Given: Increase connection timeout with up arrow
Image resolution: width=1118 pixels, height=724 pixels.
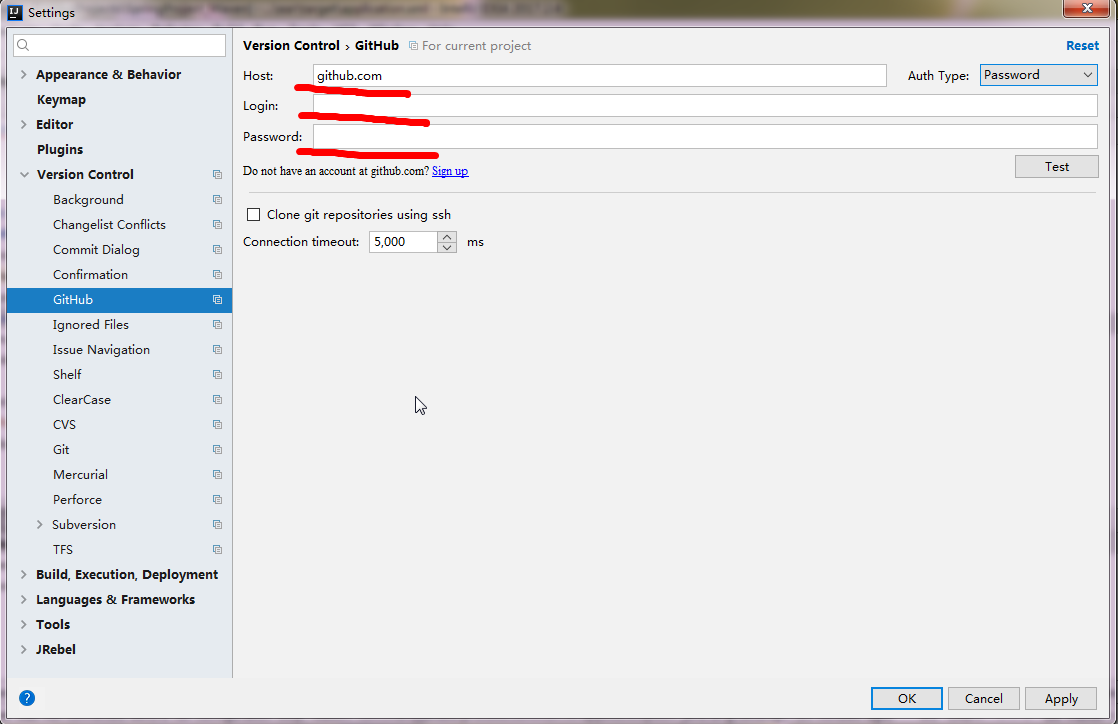Looking at the screenshot, I should (x=447, y=236).
